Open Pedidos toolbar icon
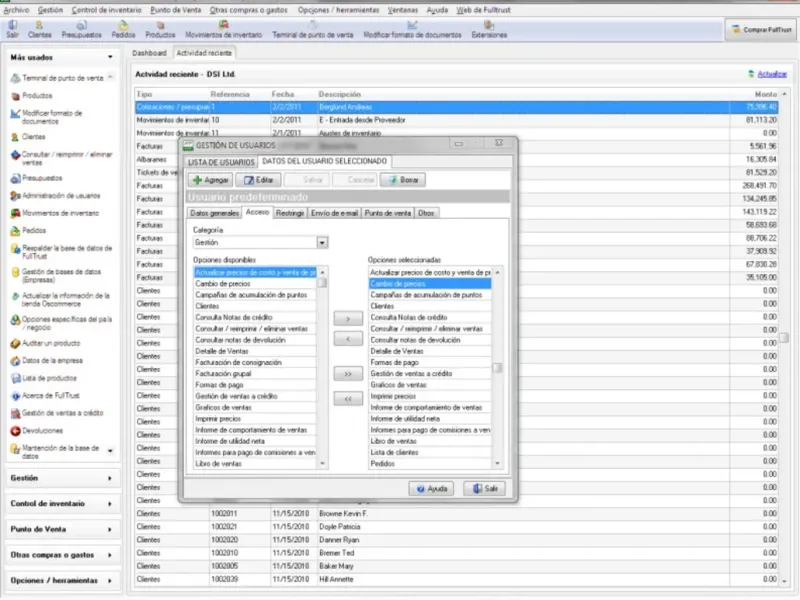 (123, 30)
